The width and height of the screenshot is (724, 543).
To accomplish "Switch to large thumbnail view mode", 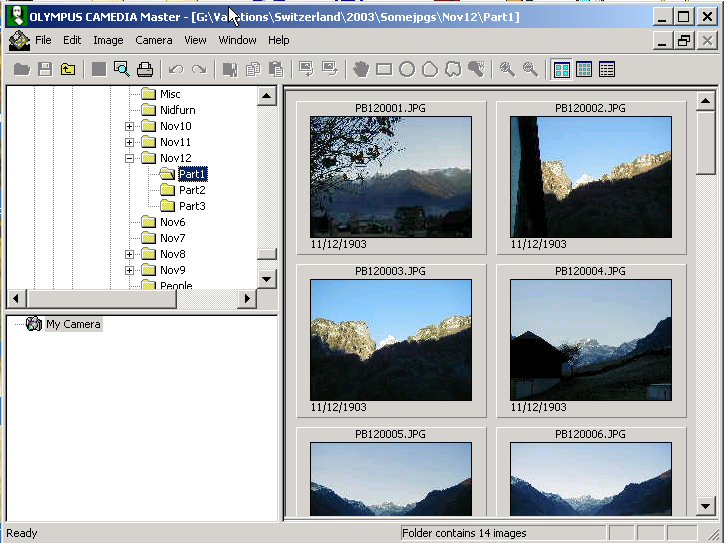I will 562,69.
